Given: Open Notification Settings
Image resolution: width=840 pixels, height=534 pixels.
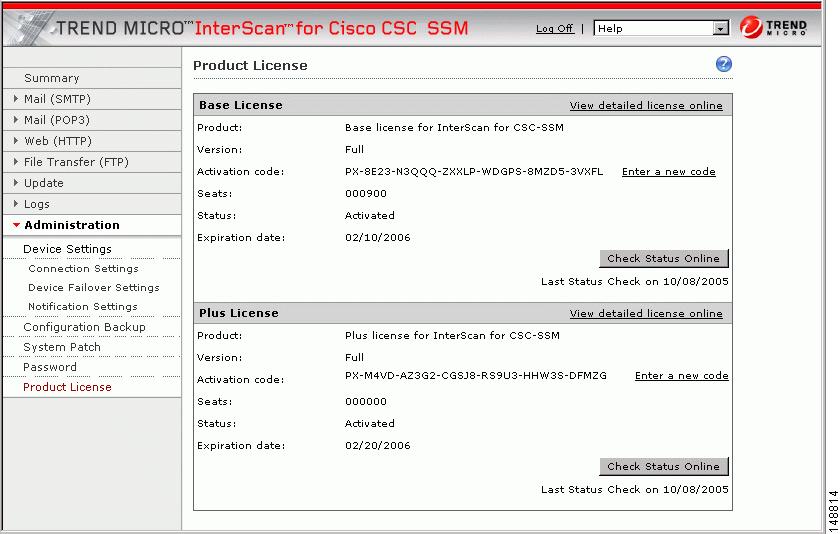Looking at the screenshot, I should coord(82,306).
